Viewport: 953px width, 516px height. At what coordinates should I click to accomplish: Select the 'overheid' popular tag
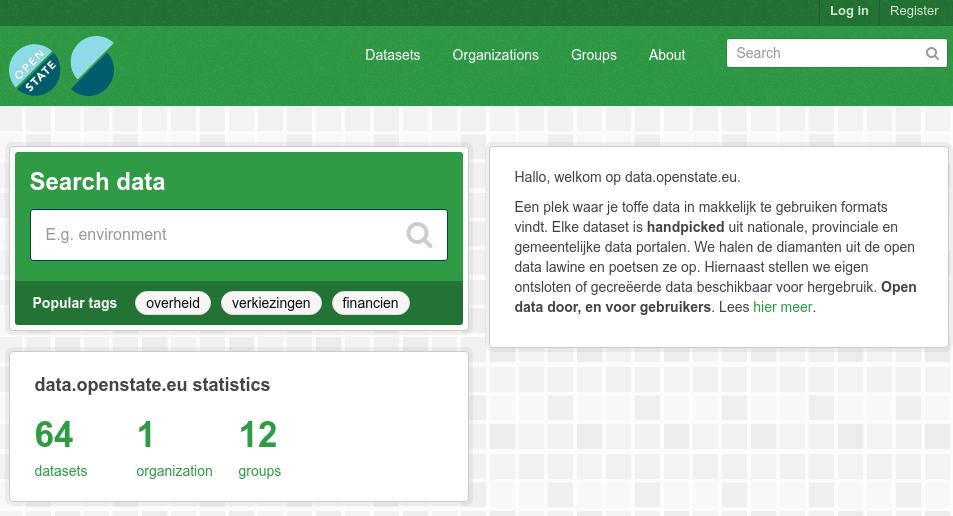(173, 303)
